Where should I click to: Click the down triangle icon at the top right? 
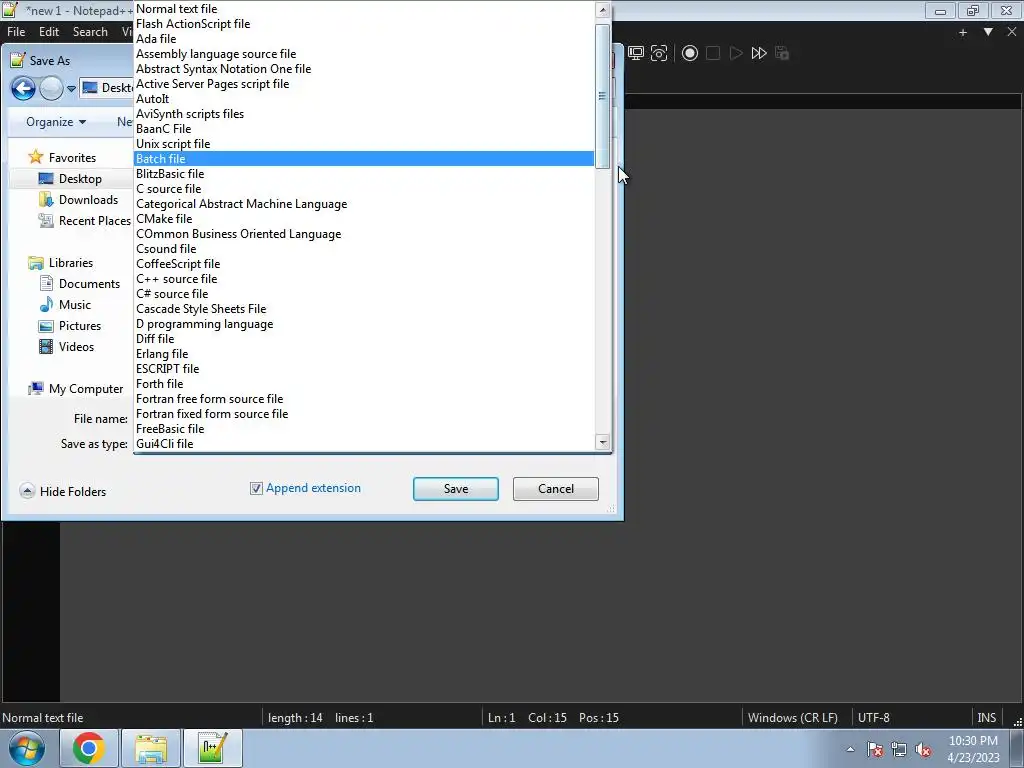tap(988, 31)
